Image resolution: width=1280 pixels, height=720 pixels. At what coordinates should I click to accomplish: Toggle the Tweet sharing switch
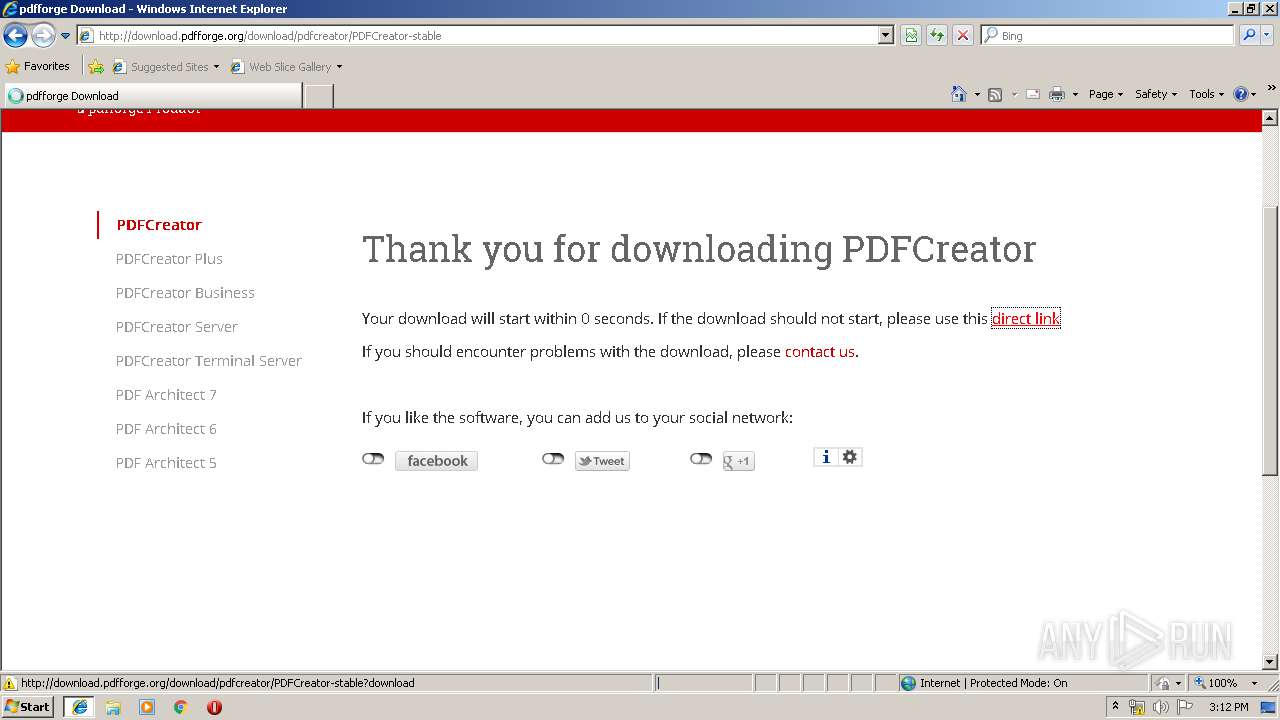point(553,459)
